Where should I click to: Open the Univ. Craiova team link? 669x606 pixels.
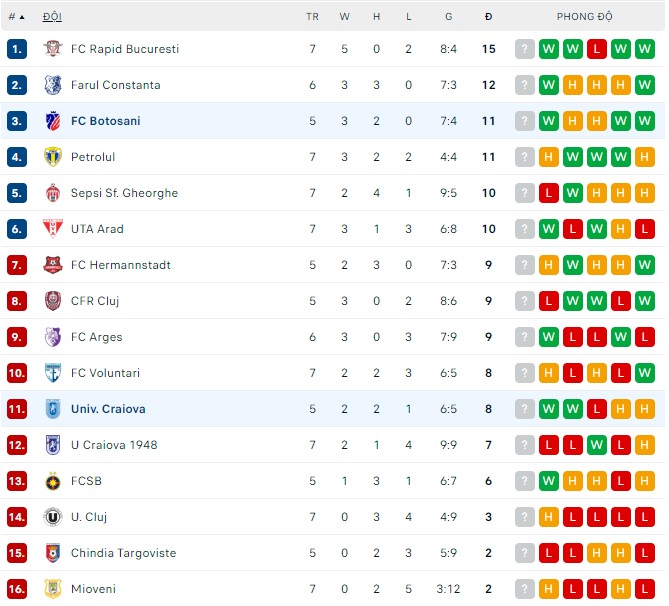[x=108, y=409]
